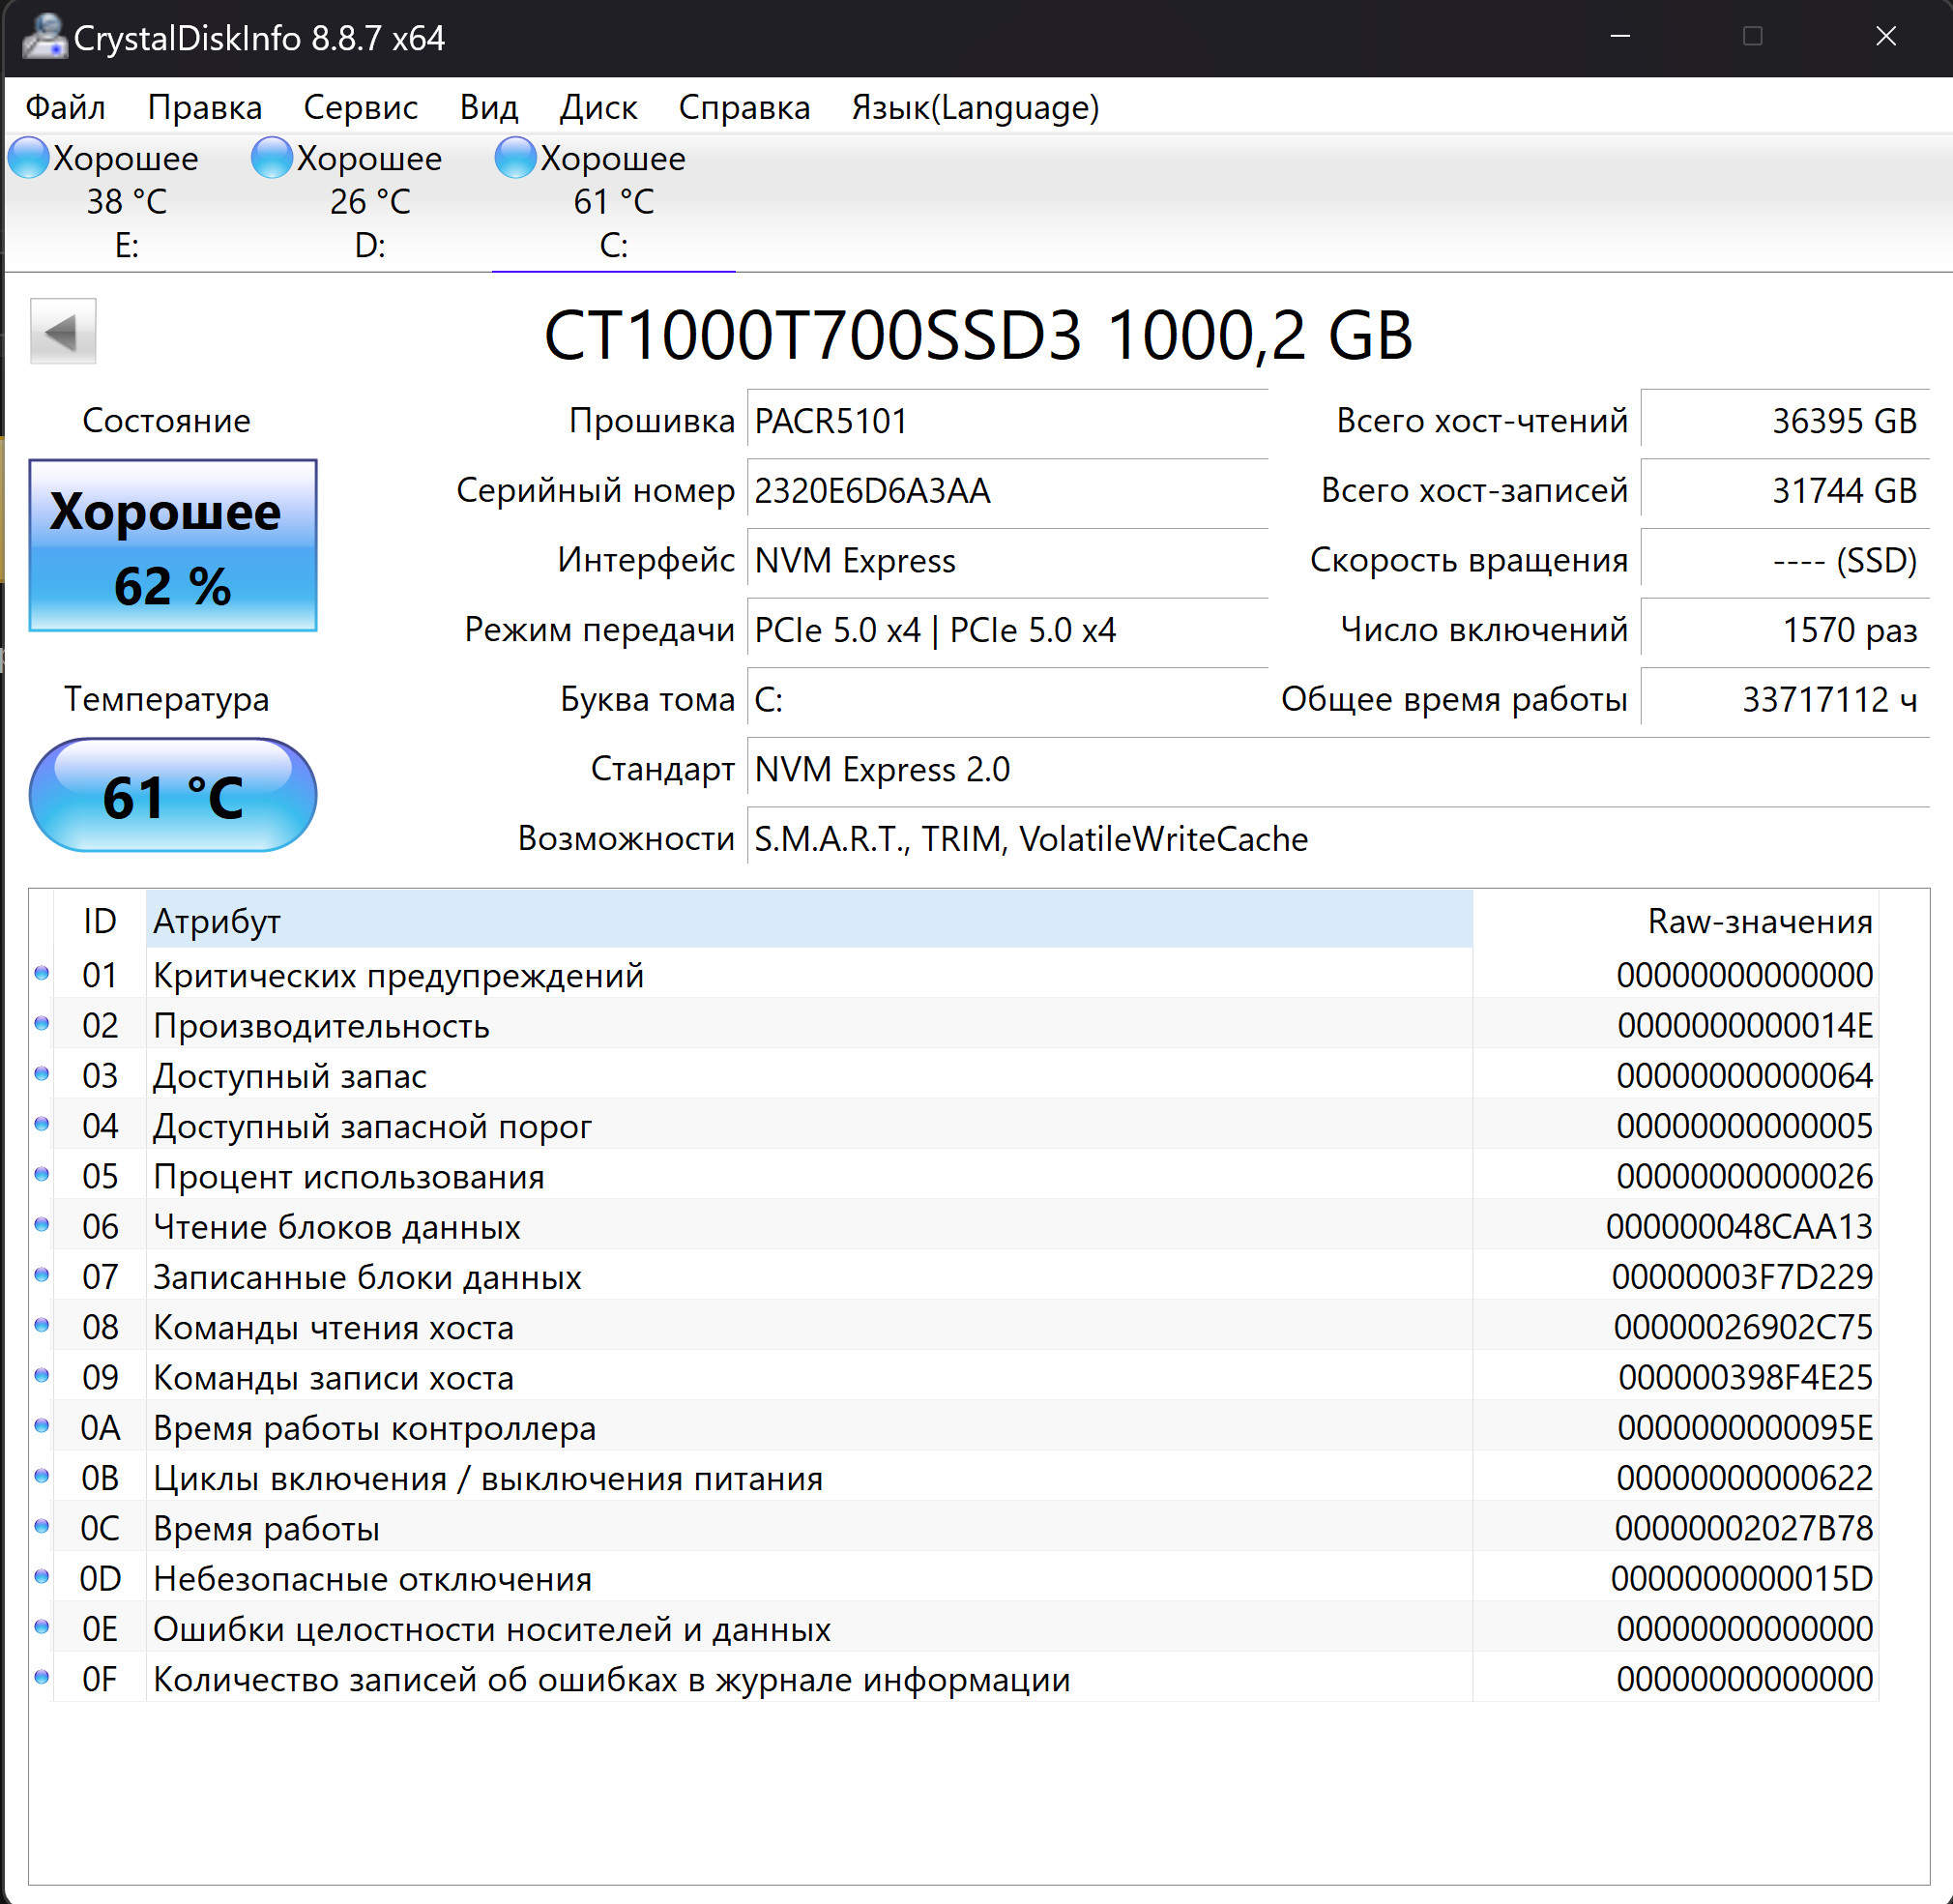Image resolution: width=1953 pixels, height=1904 pixels.
Task: Select row 02 Производительность
Action: [x=955, y=1025]
